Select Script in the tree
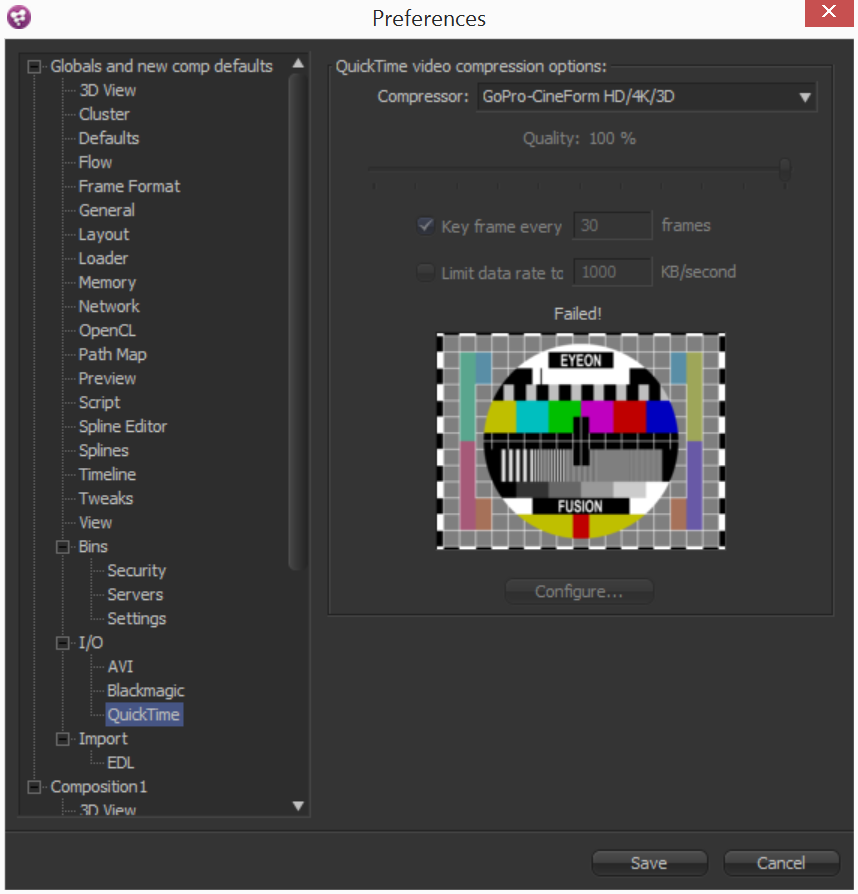Screen dimensions: 858x894 (x=99, y=403)
